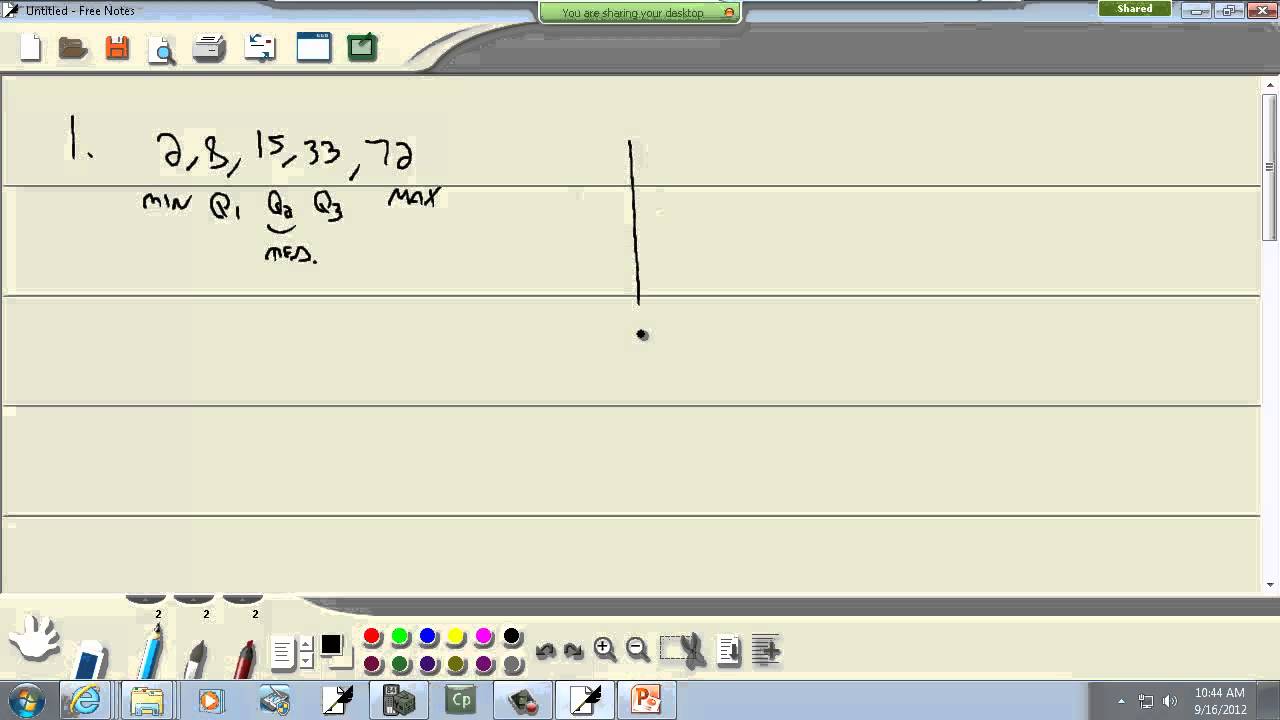Click the green tablet screen icon

pos(362,47)
